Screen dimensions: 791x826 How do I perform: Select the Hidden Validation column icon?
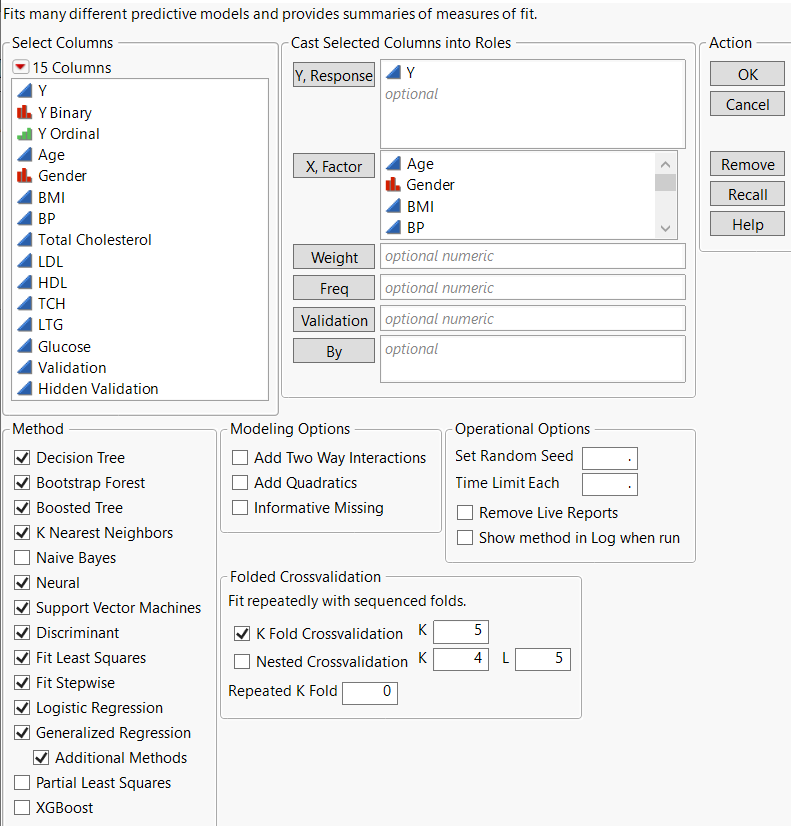coord(24,389)
